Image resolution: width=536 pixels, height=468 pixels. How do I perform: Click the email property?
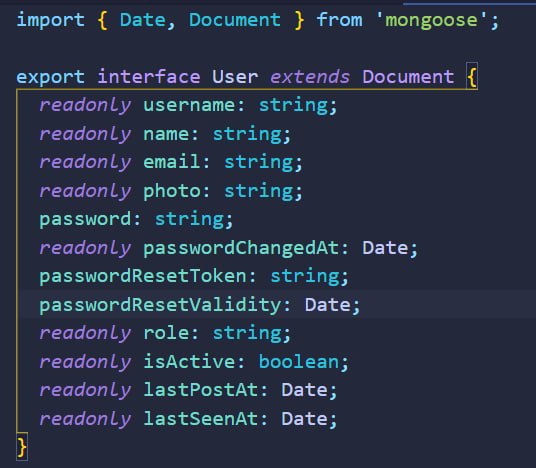(172, 162)
